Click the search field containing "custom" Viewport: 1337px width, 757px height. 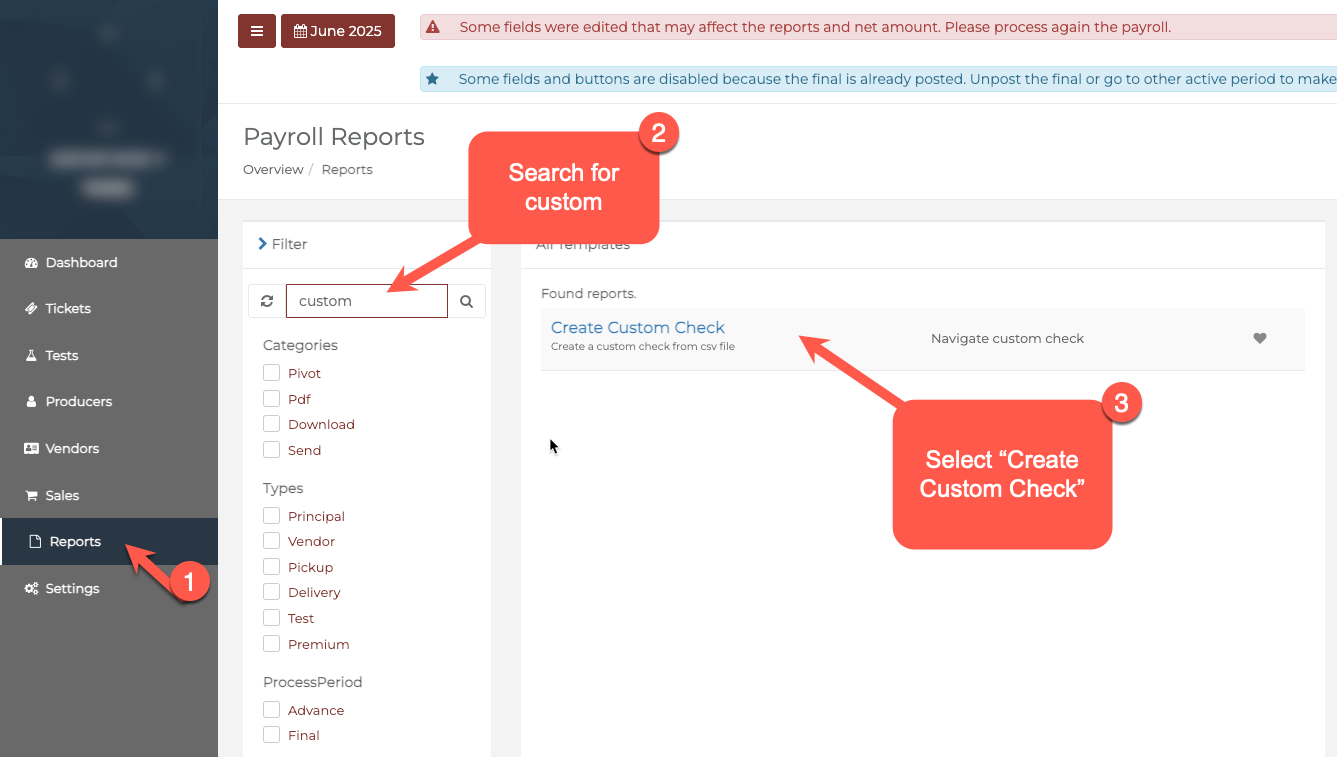click(x=367, y=301)
